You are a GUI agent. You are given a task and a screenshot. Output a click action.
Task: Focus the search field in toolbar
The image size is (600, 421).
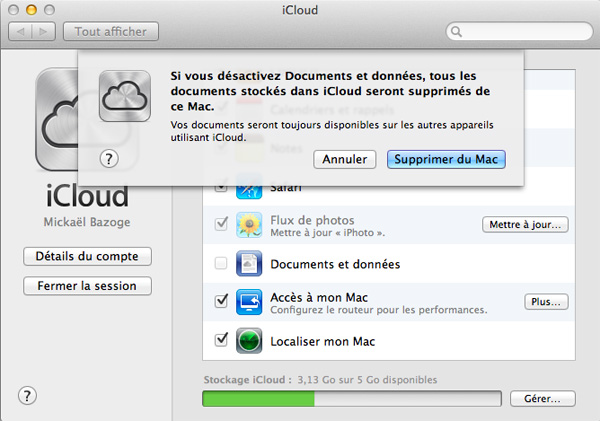coord(519,31)
